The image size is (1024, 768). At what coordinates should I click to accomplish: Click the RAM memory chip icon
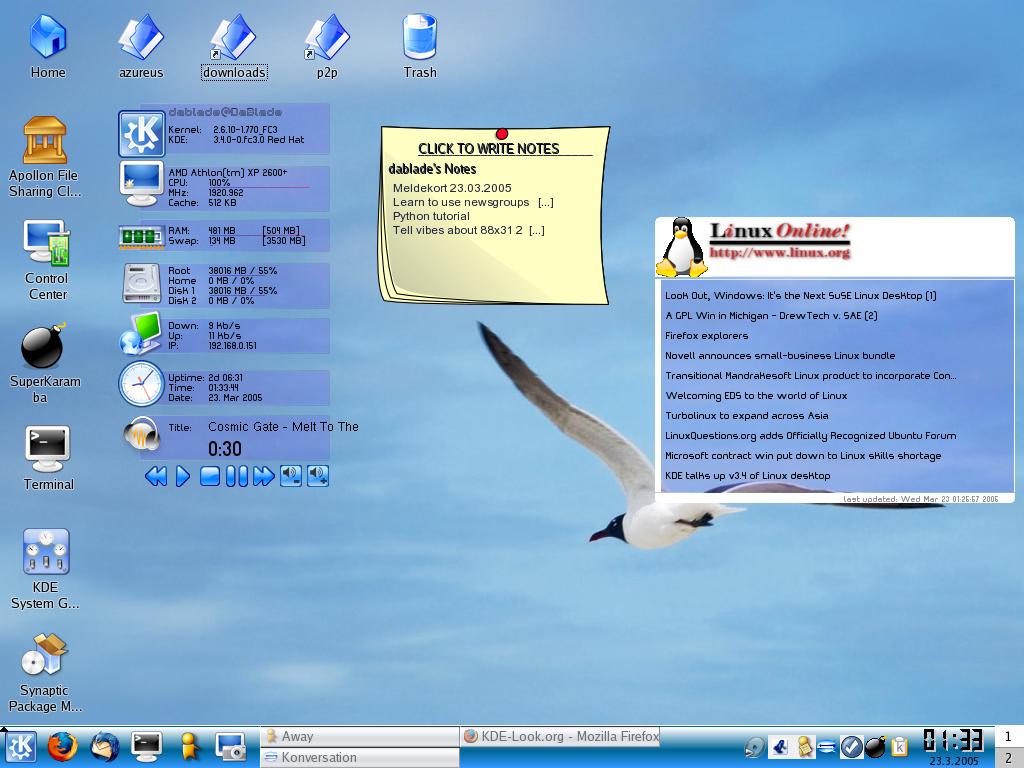click(141, 236)
